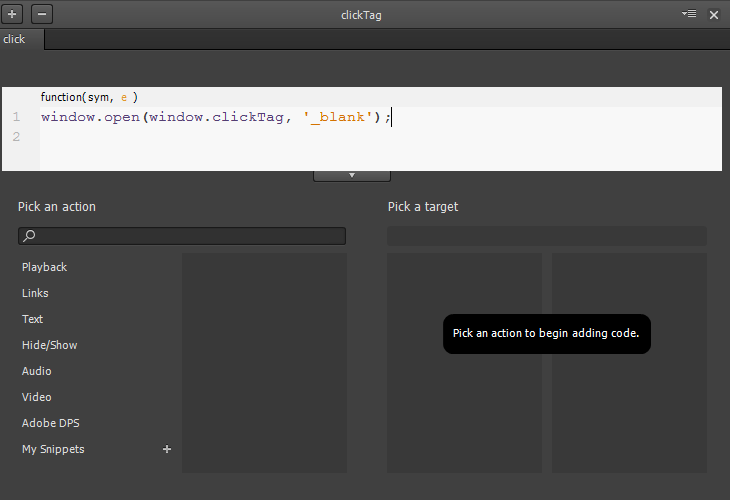
Task: Collapse the code panel with arrow handle
Action: tap(352, 176)
